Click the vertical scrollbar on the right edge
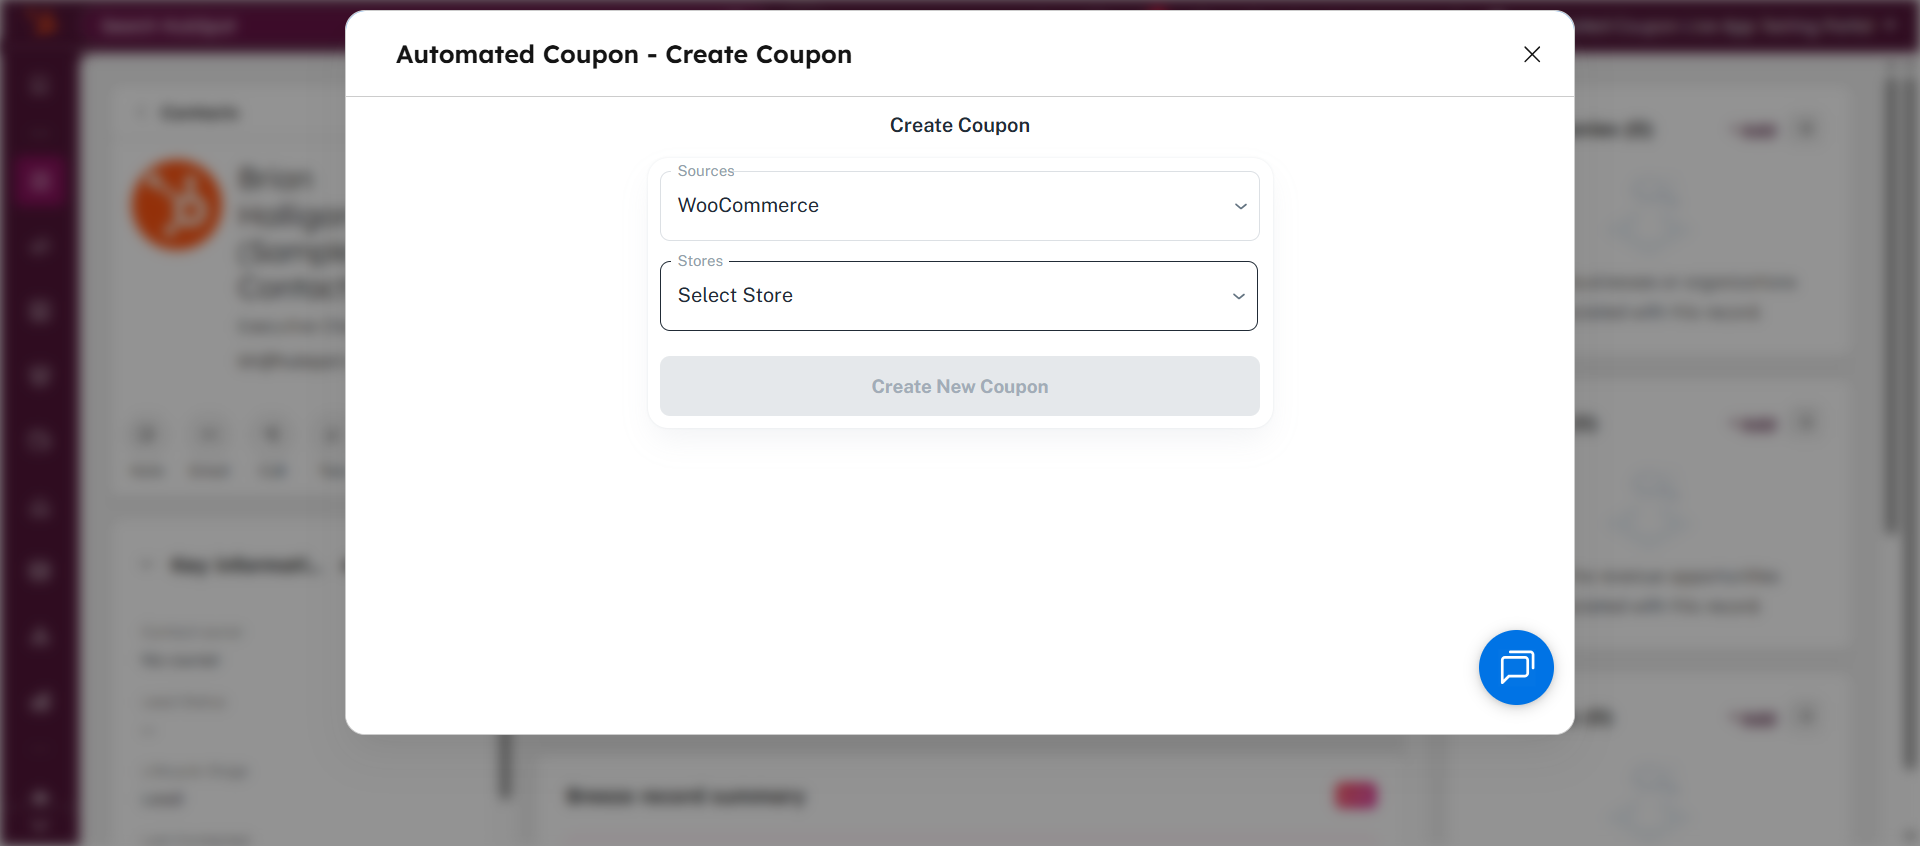The width and height of the screenshot is (1920, 846). (1889, 300)
